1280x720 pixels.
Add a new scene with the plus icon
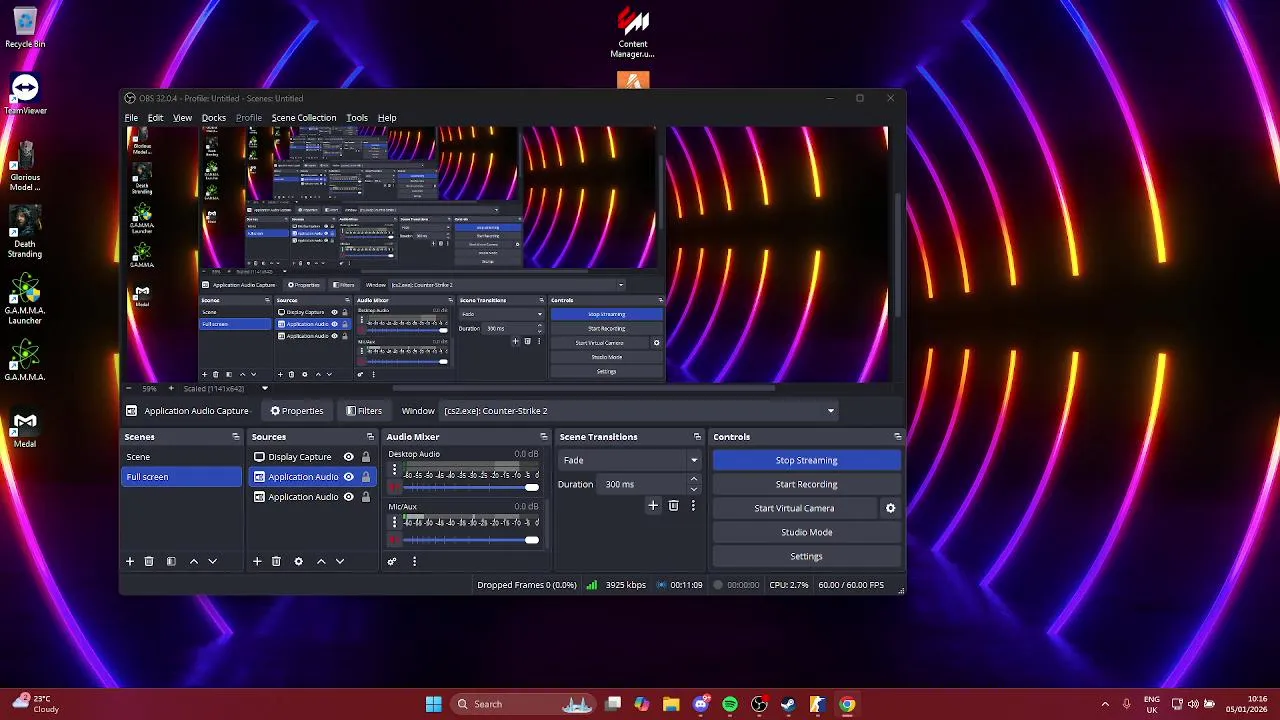pos(129,562)
